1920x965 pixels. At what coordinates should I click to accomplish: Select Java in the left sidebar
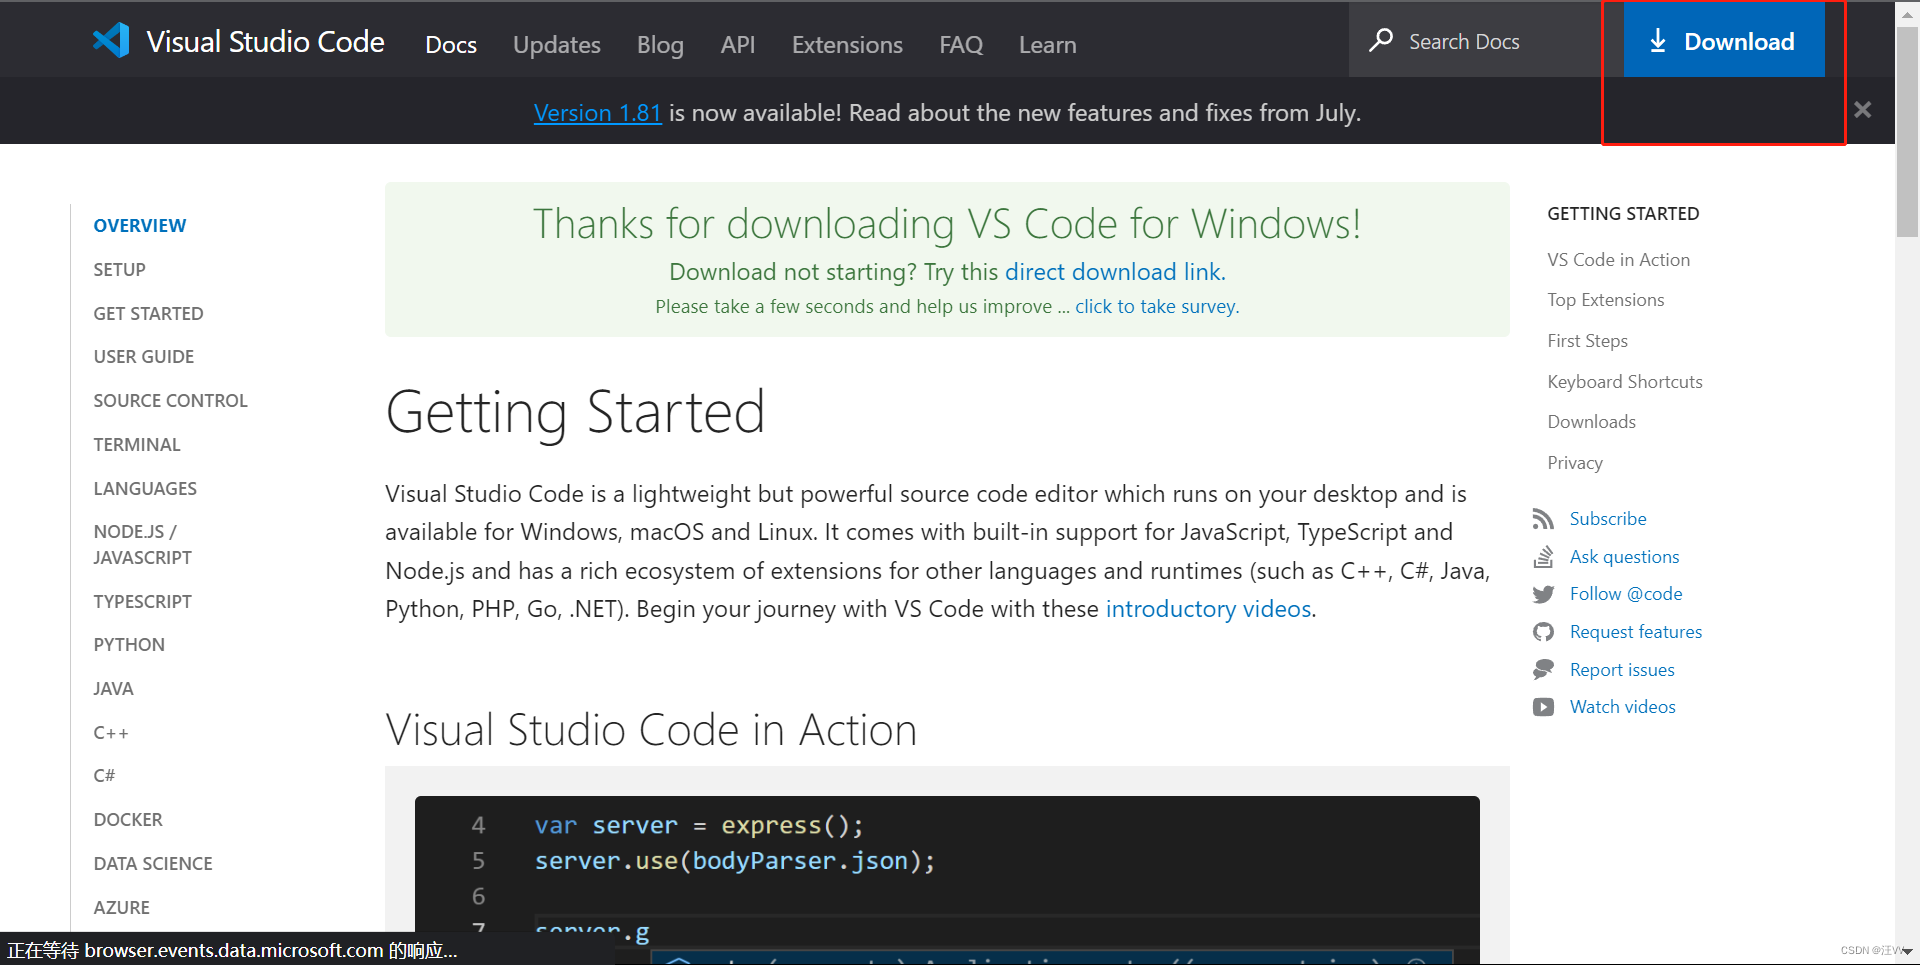tap(113, 689)
